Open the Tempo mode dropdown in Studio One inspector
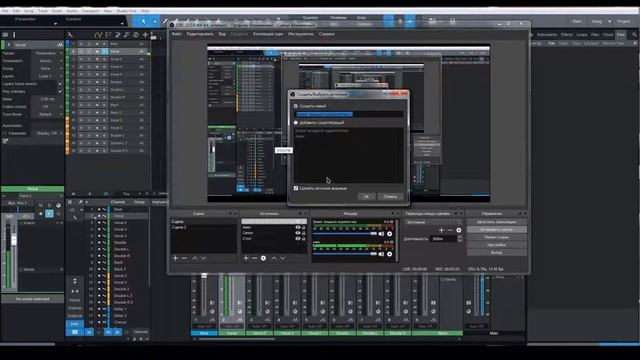This screenshot has height=360, width=640. 48,53
